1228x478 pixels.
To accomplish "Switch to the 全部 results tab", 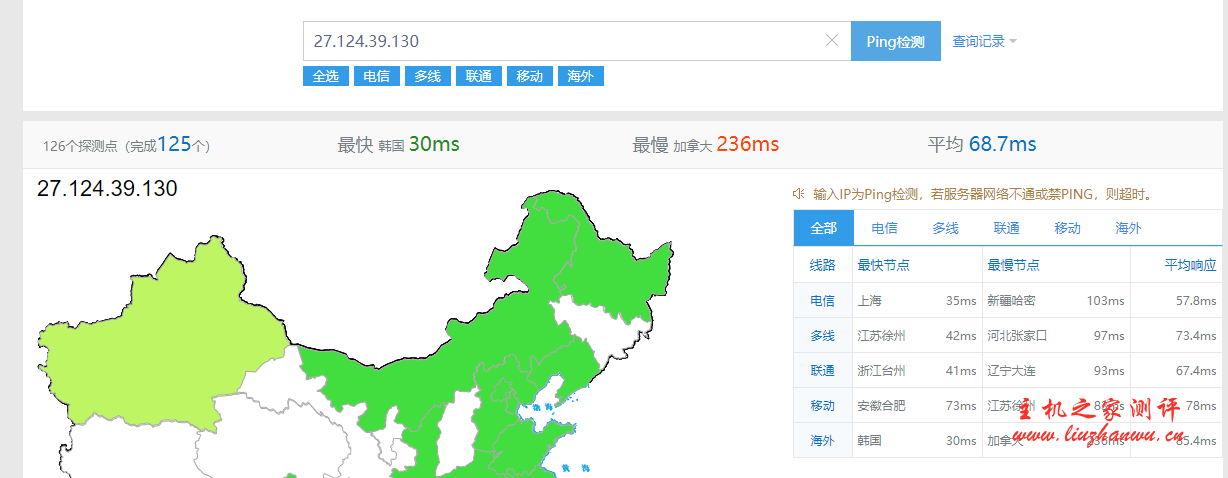I will click(823, 228).
